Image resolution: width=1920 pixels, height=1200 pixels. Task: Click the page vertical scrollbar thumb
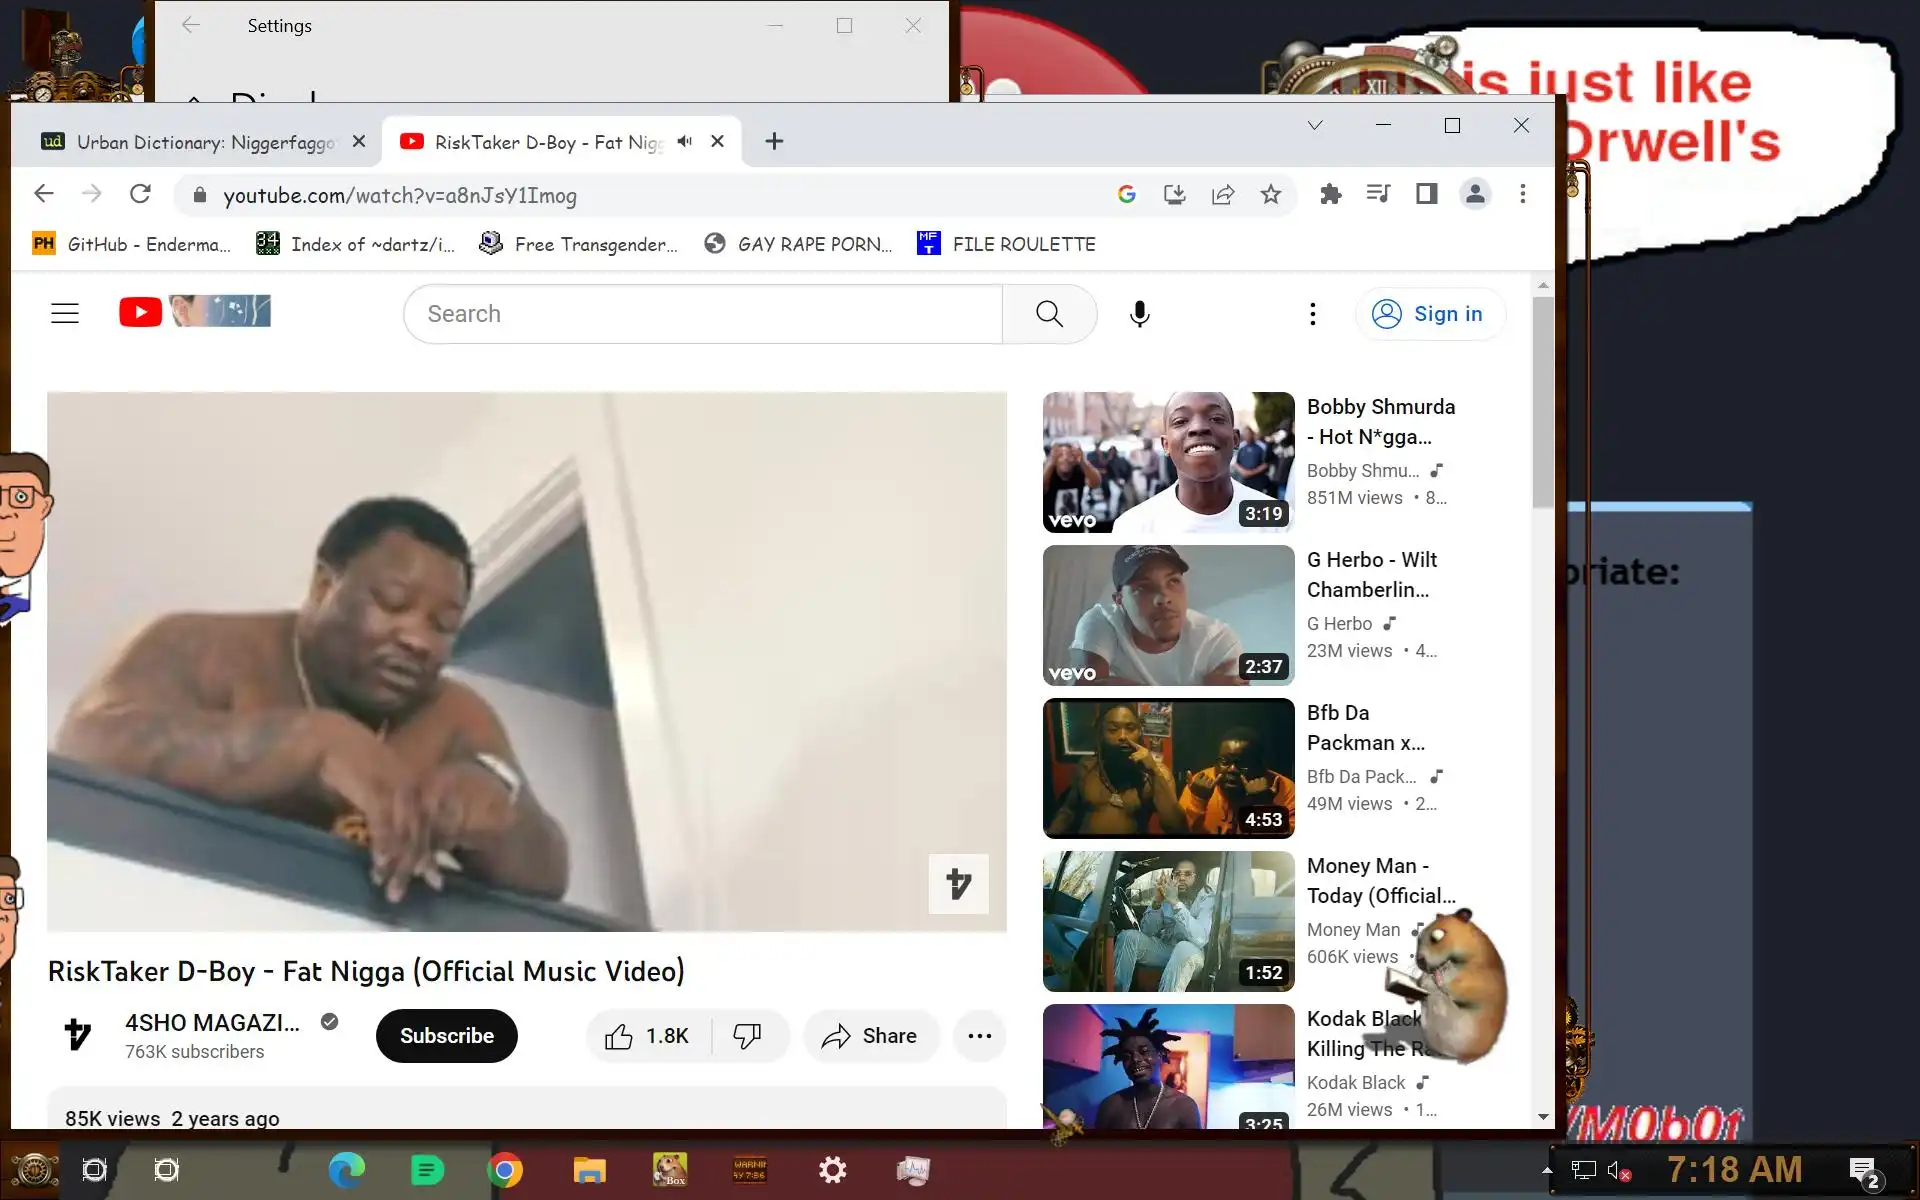click(x=1543, y=400)
